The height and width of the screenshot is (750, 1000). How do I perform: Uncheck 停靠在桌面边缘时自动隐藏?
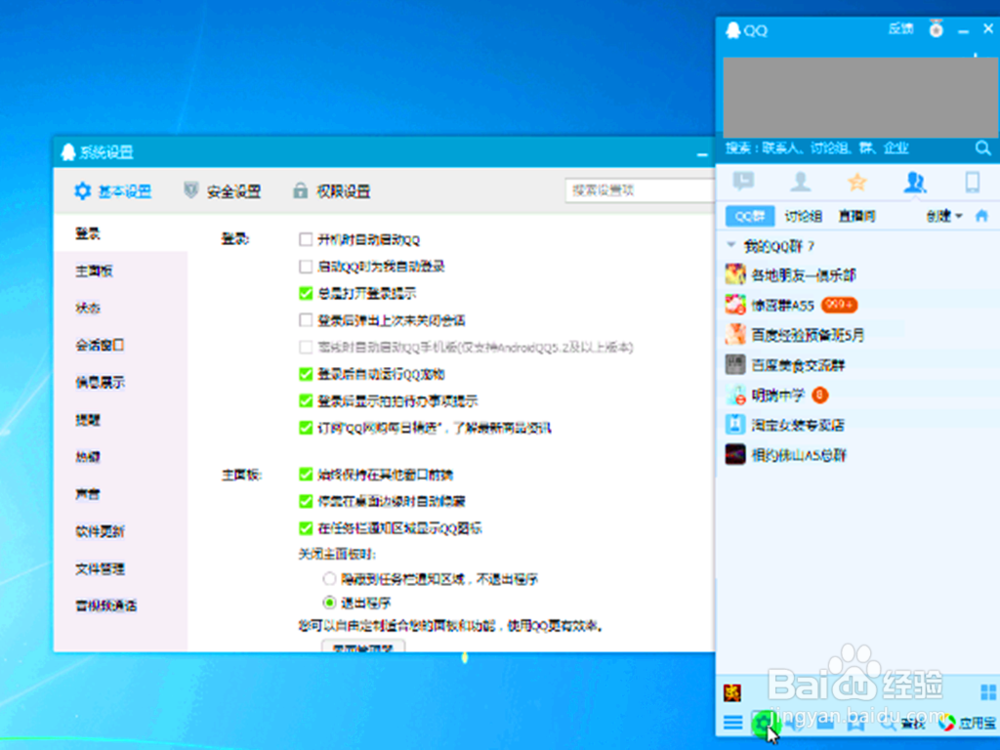click(305, 501)
